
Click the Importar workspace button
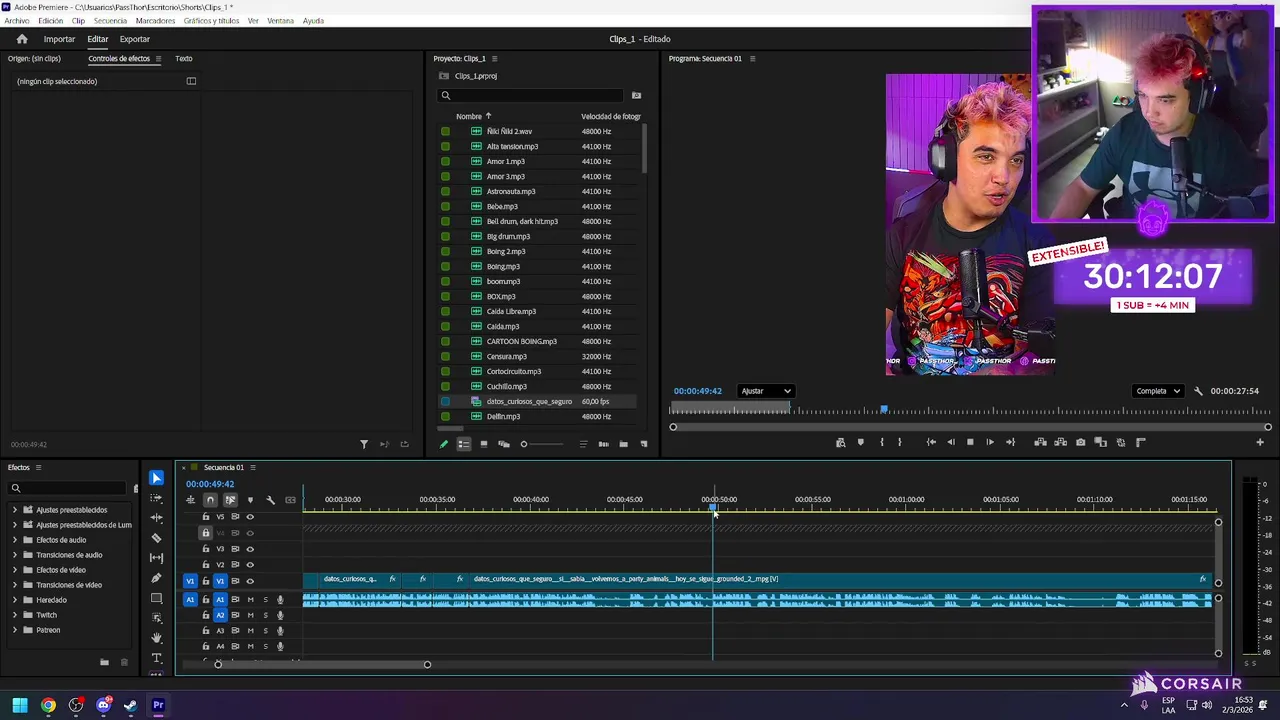pyautogui.click(x=59, y=39)
